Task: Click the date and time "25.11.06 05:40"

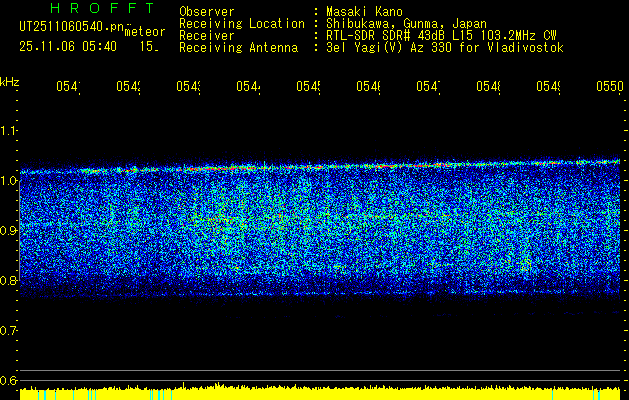Action: pos(68,47)
